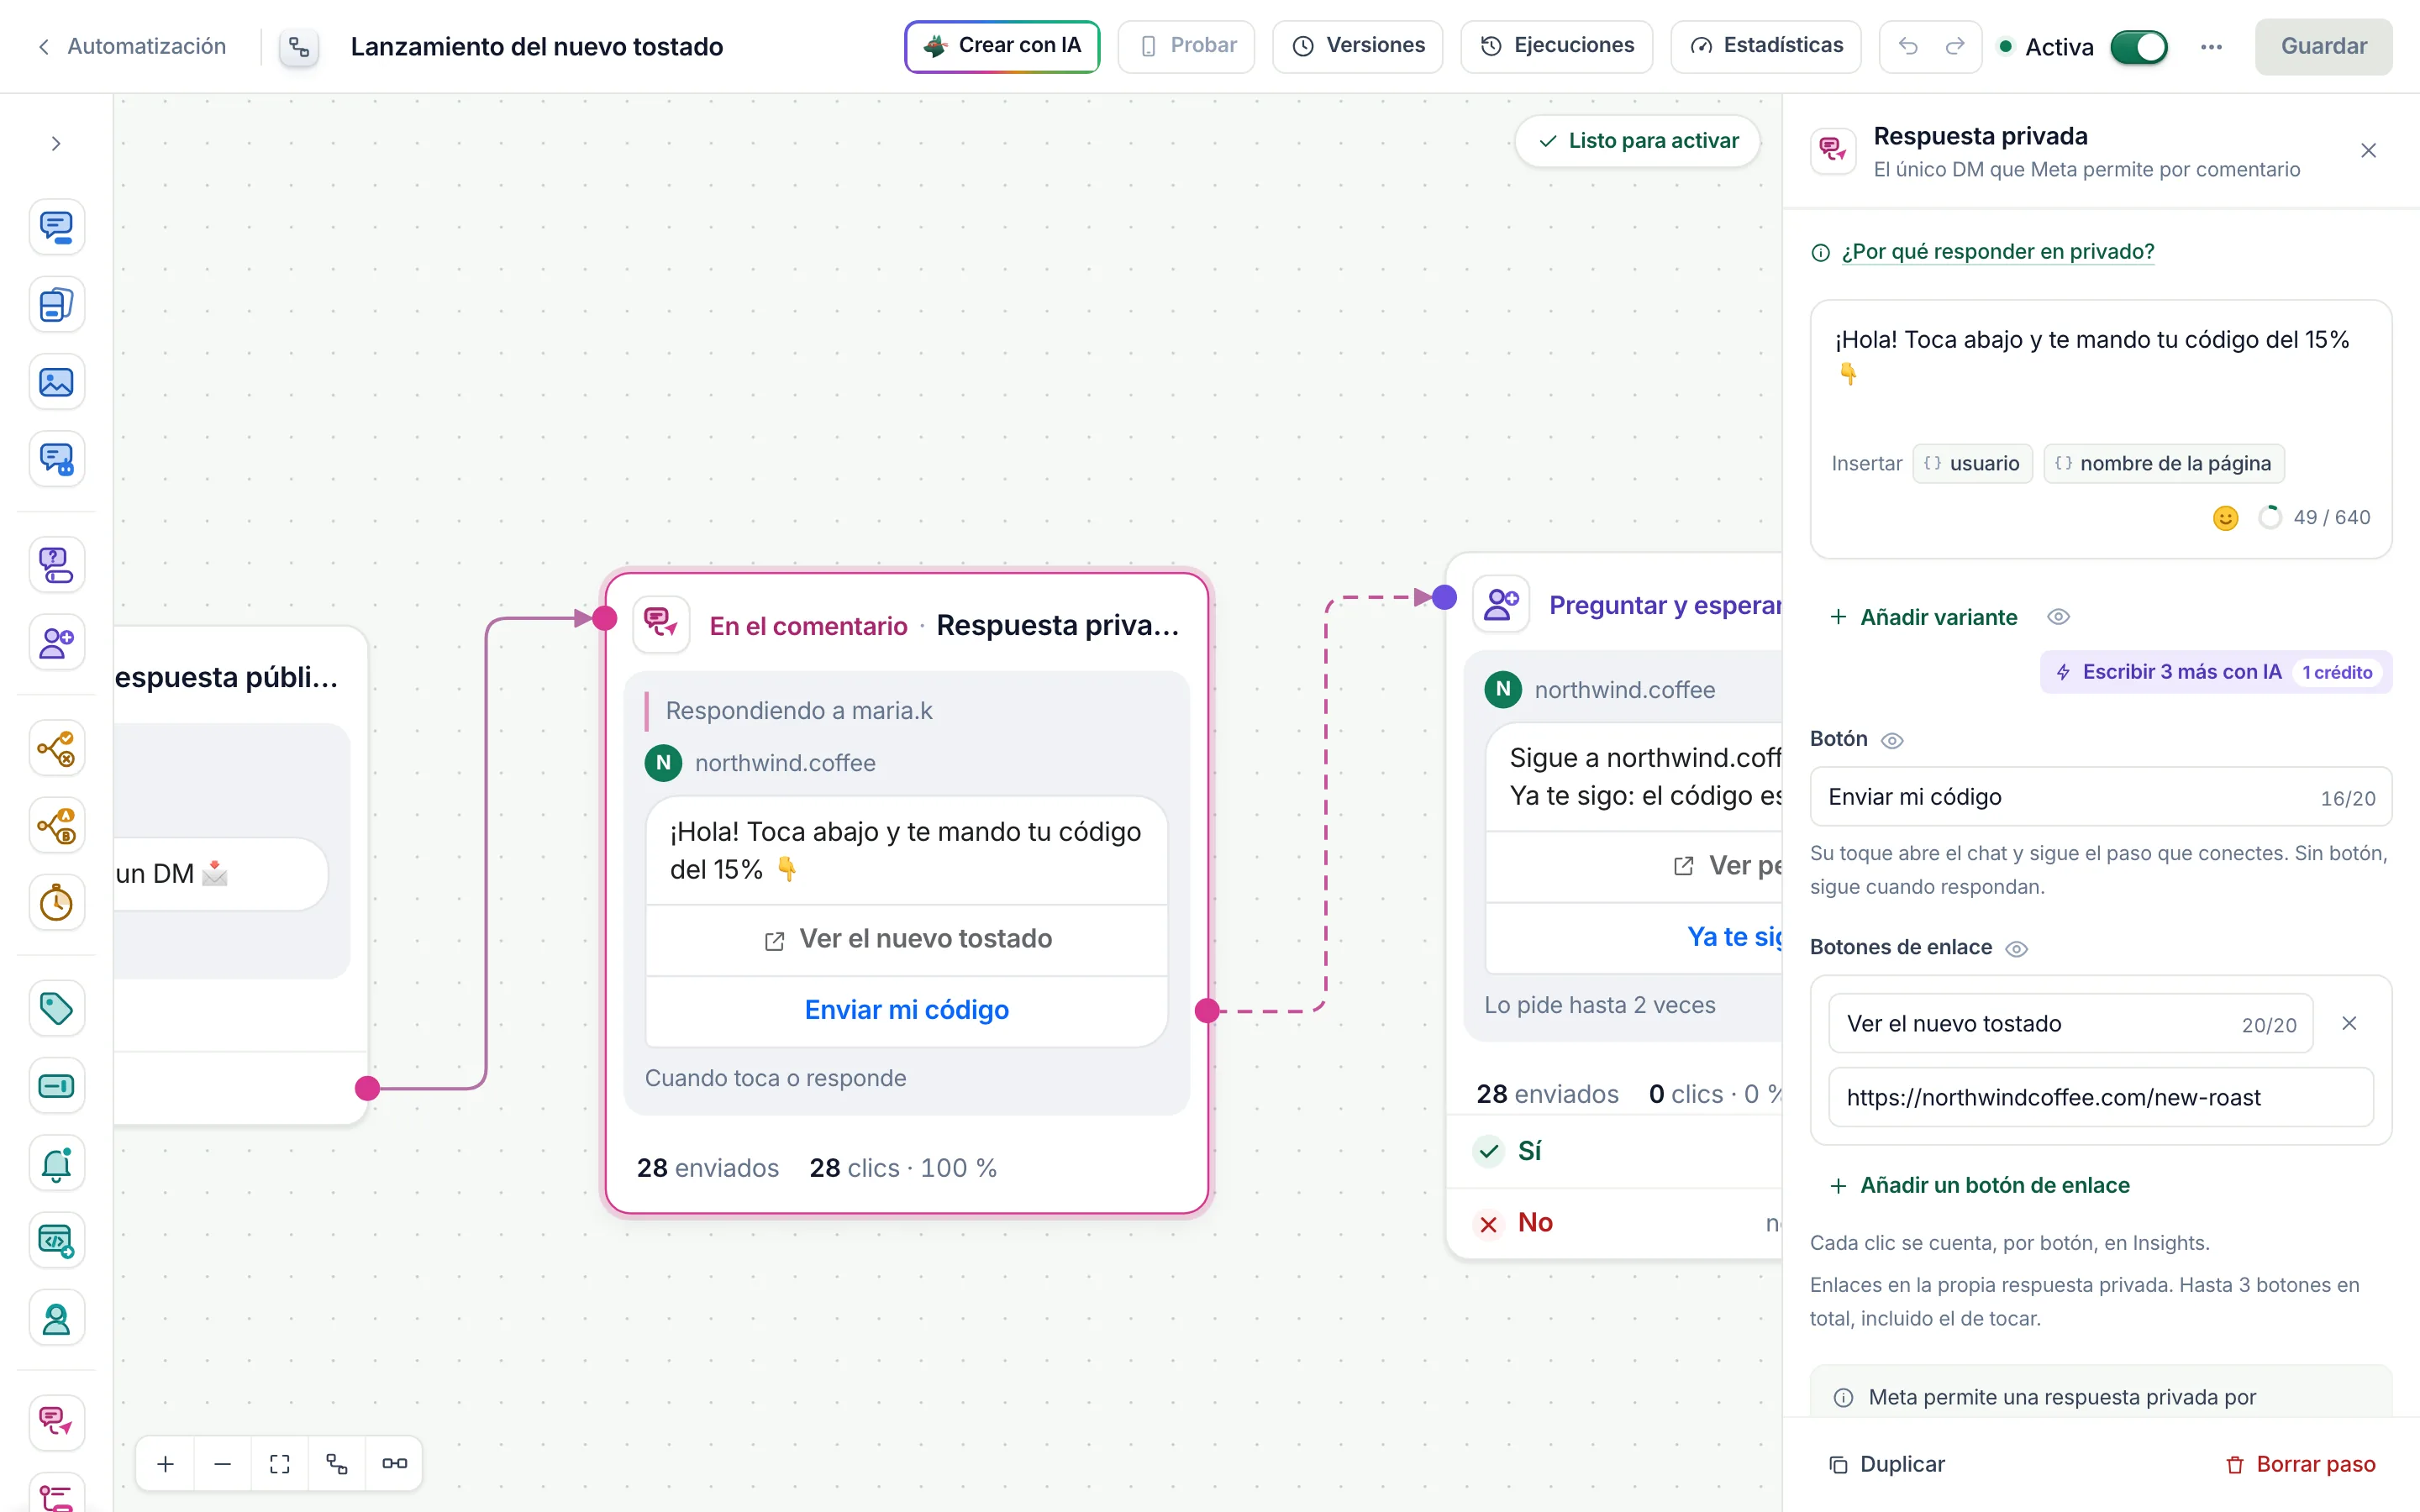This screenshot has height=1512, width=2420.
Task: Toggle the Activa switch off
Action: (2139, 47)
